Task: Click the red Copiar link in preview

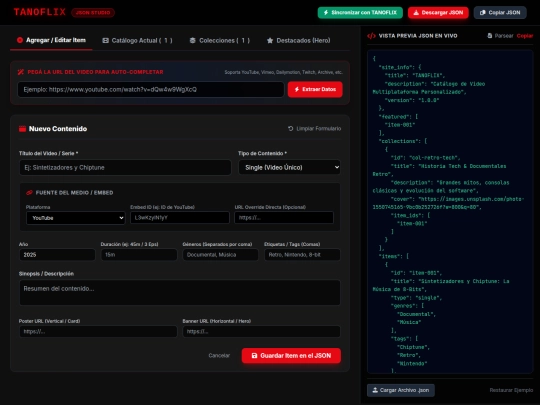Action: click(525, 36)
